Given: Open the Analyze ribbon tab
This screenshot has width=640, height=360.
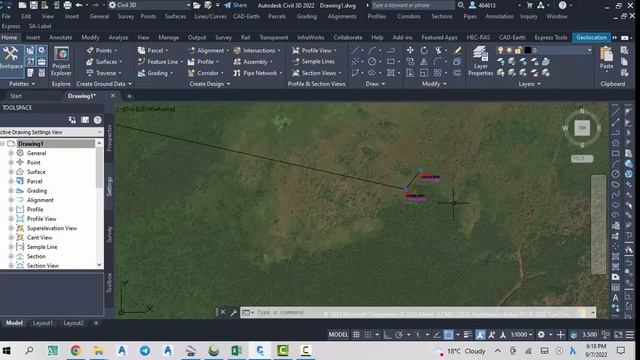Looking at the screenshot, I should (x=118, y=37).
